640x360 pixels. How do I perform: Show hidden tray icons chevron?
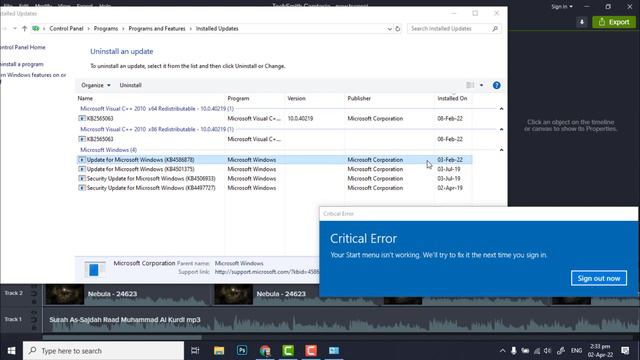[x=502, y=351]
